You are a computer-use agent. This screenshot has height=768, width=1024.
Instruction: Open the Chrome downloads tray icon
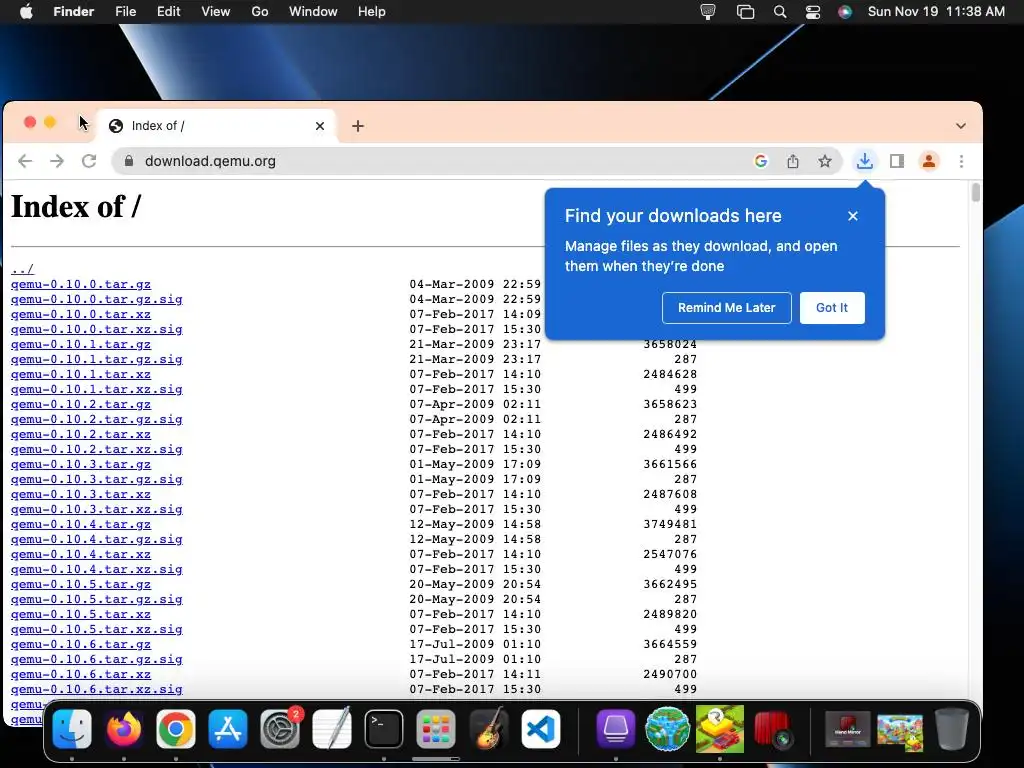click(865, 161)
